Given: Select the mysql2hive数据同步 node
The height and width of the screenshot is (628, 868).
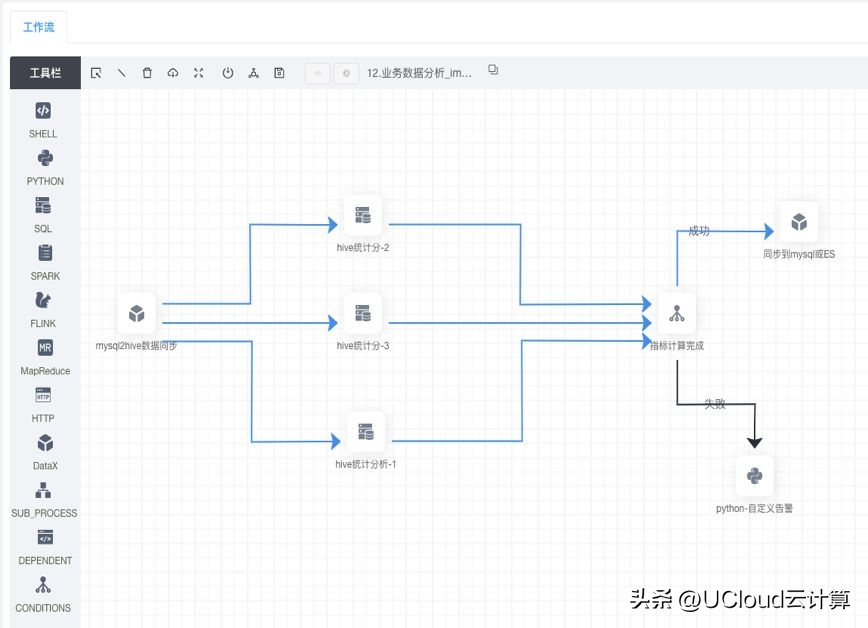Looking at the screenshot, I should pos(137,313).
